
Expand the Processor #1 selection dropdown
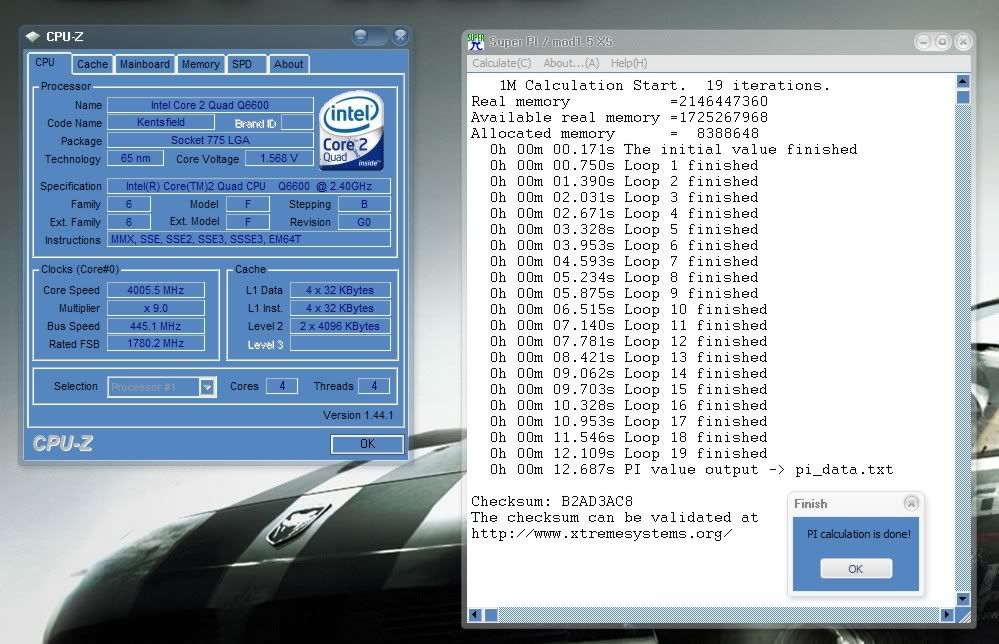[x=207, y=387]
